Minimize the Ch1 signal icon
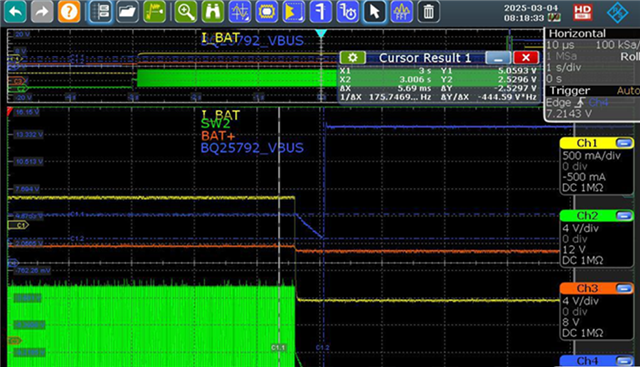The height and width of the screenshot is (367, 640). (623, 143)
